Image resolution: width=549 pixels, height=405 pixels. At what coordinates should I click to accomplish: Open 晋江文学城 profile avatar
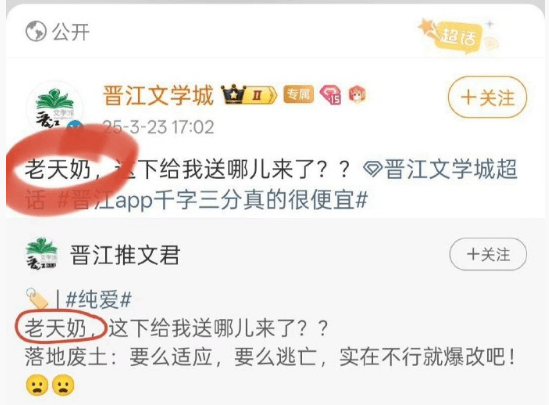pyautogui.click(x=55, y=109)
